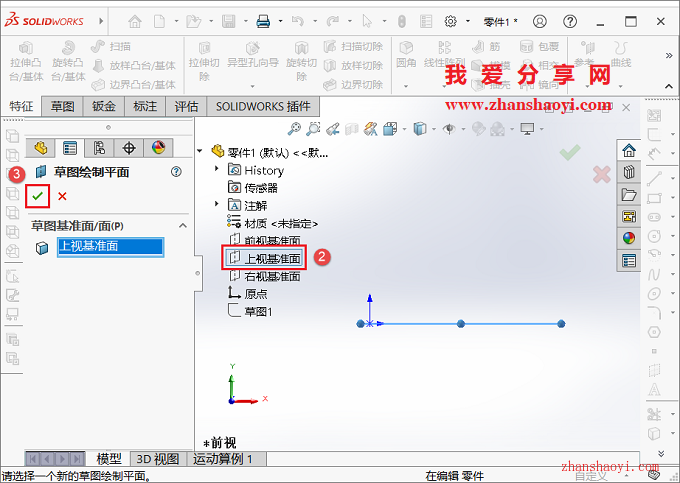
Task: Click the Undo arrow icon
Action: pyautogui.click(x=298, y=21)
